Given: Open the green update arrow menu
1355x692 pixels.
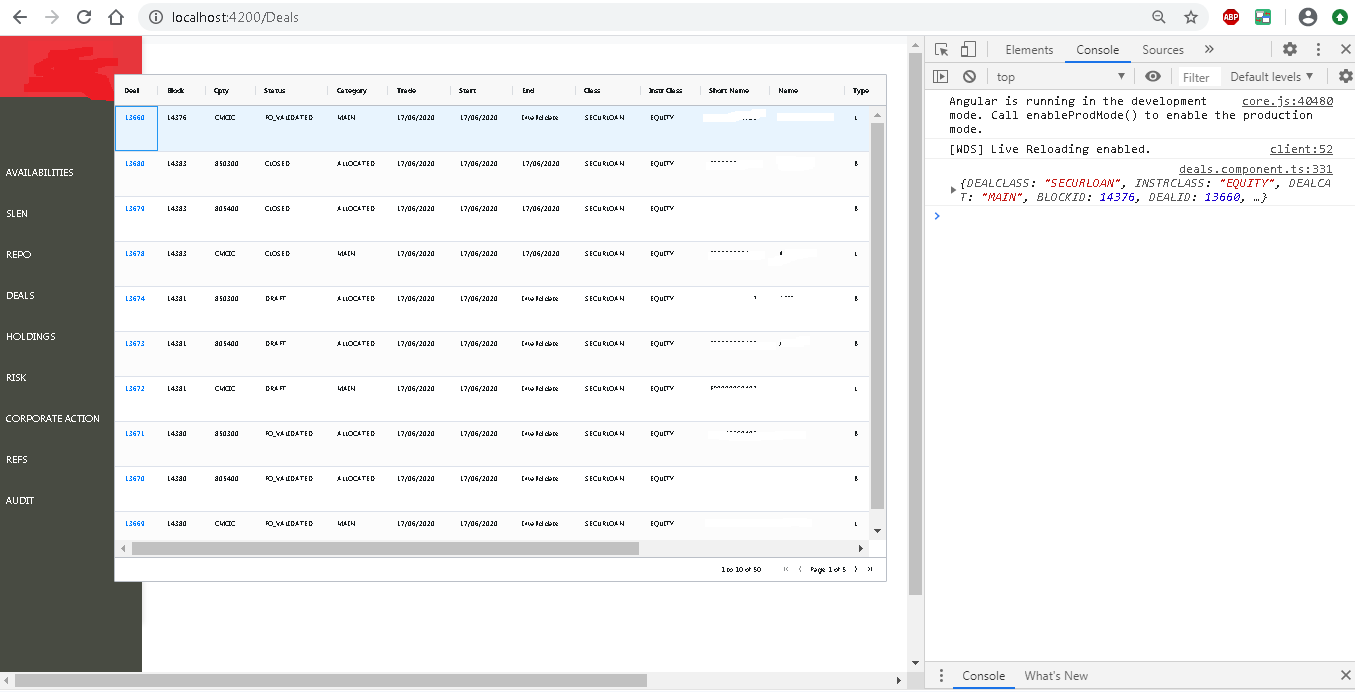Looking at the screenshot, I should (x=1339, y=17).
